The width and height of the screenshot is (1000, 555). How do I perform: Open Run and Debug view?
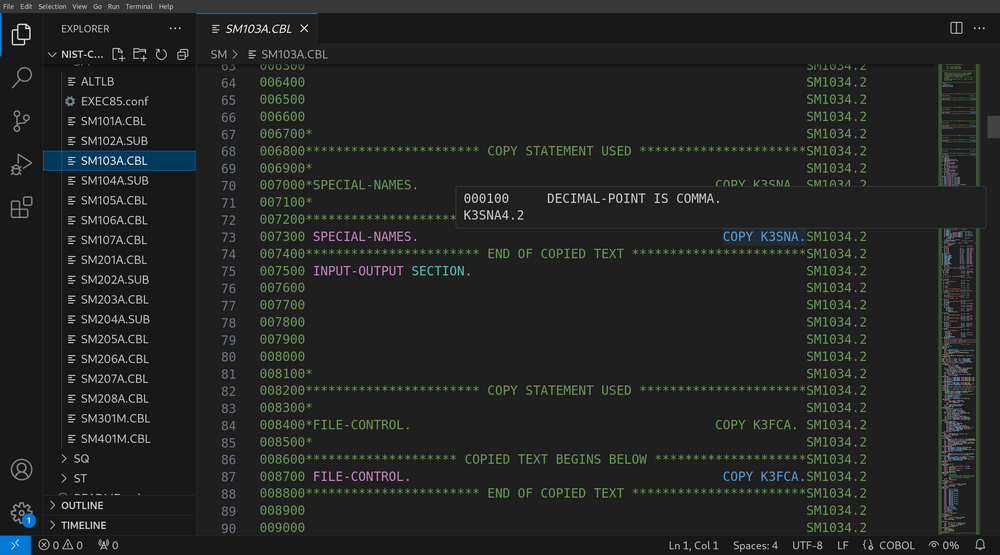click(21, 164)
